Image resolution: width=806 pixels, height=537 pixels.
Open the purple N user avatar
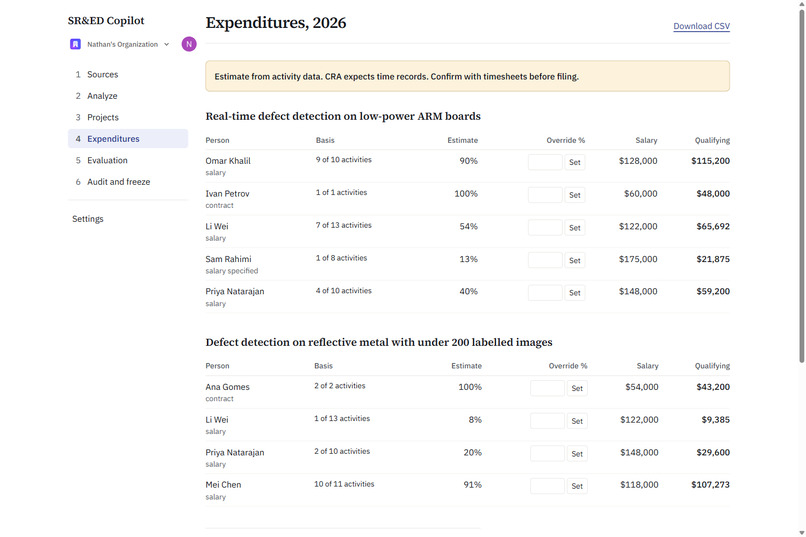(x=189, y=44)
